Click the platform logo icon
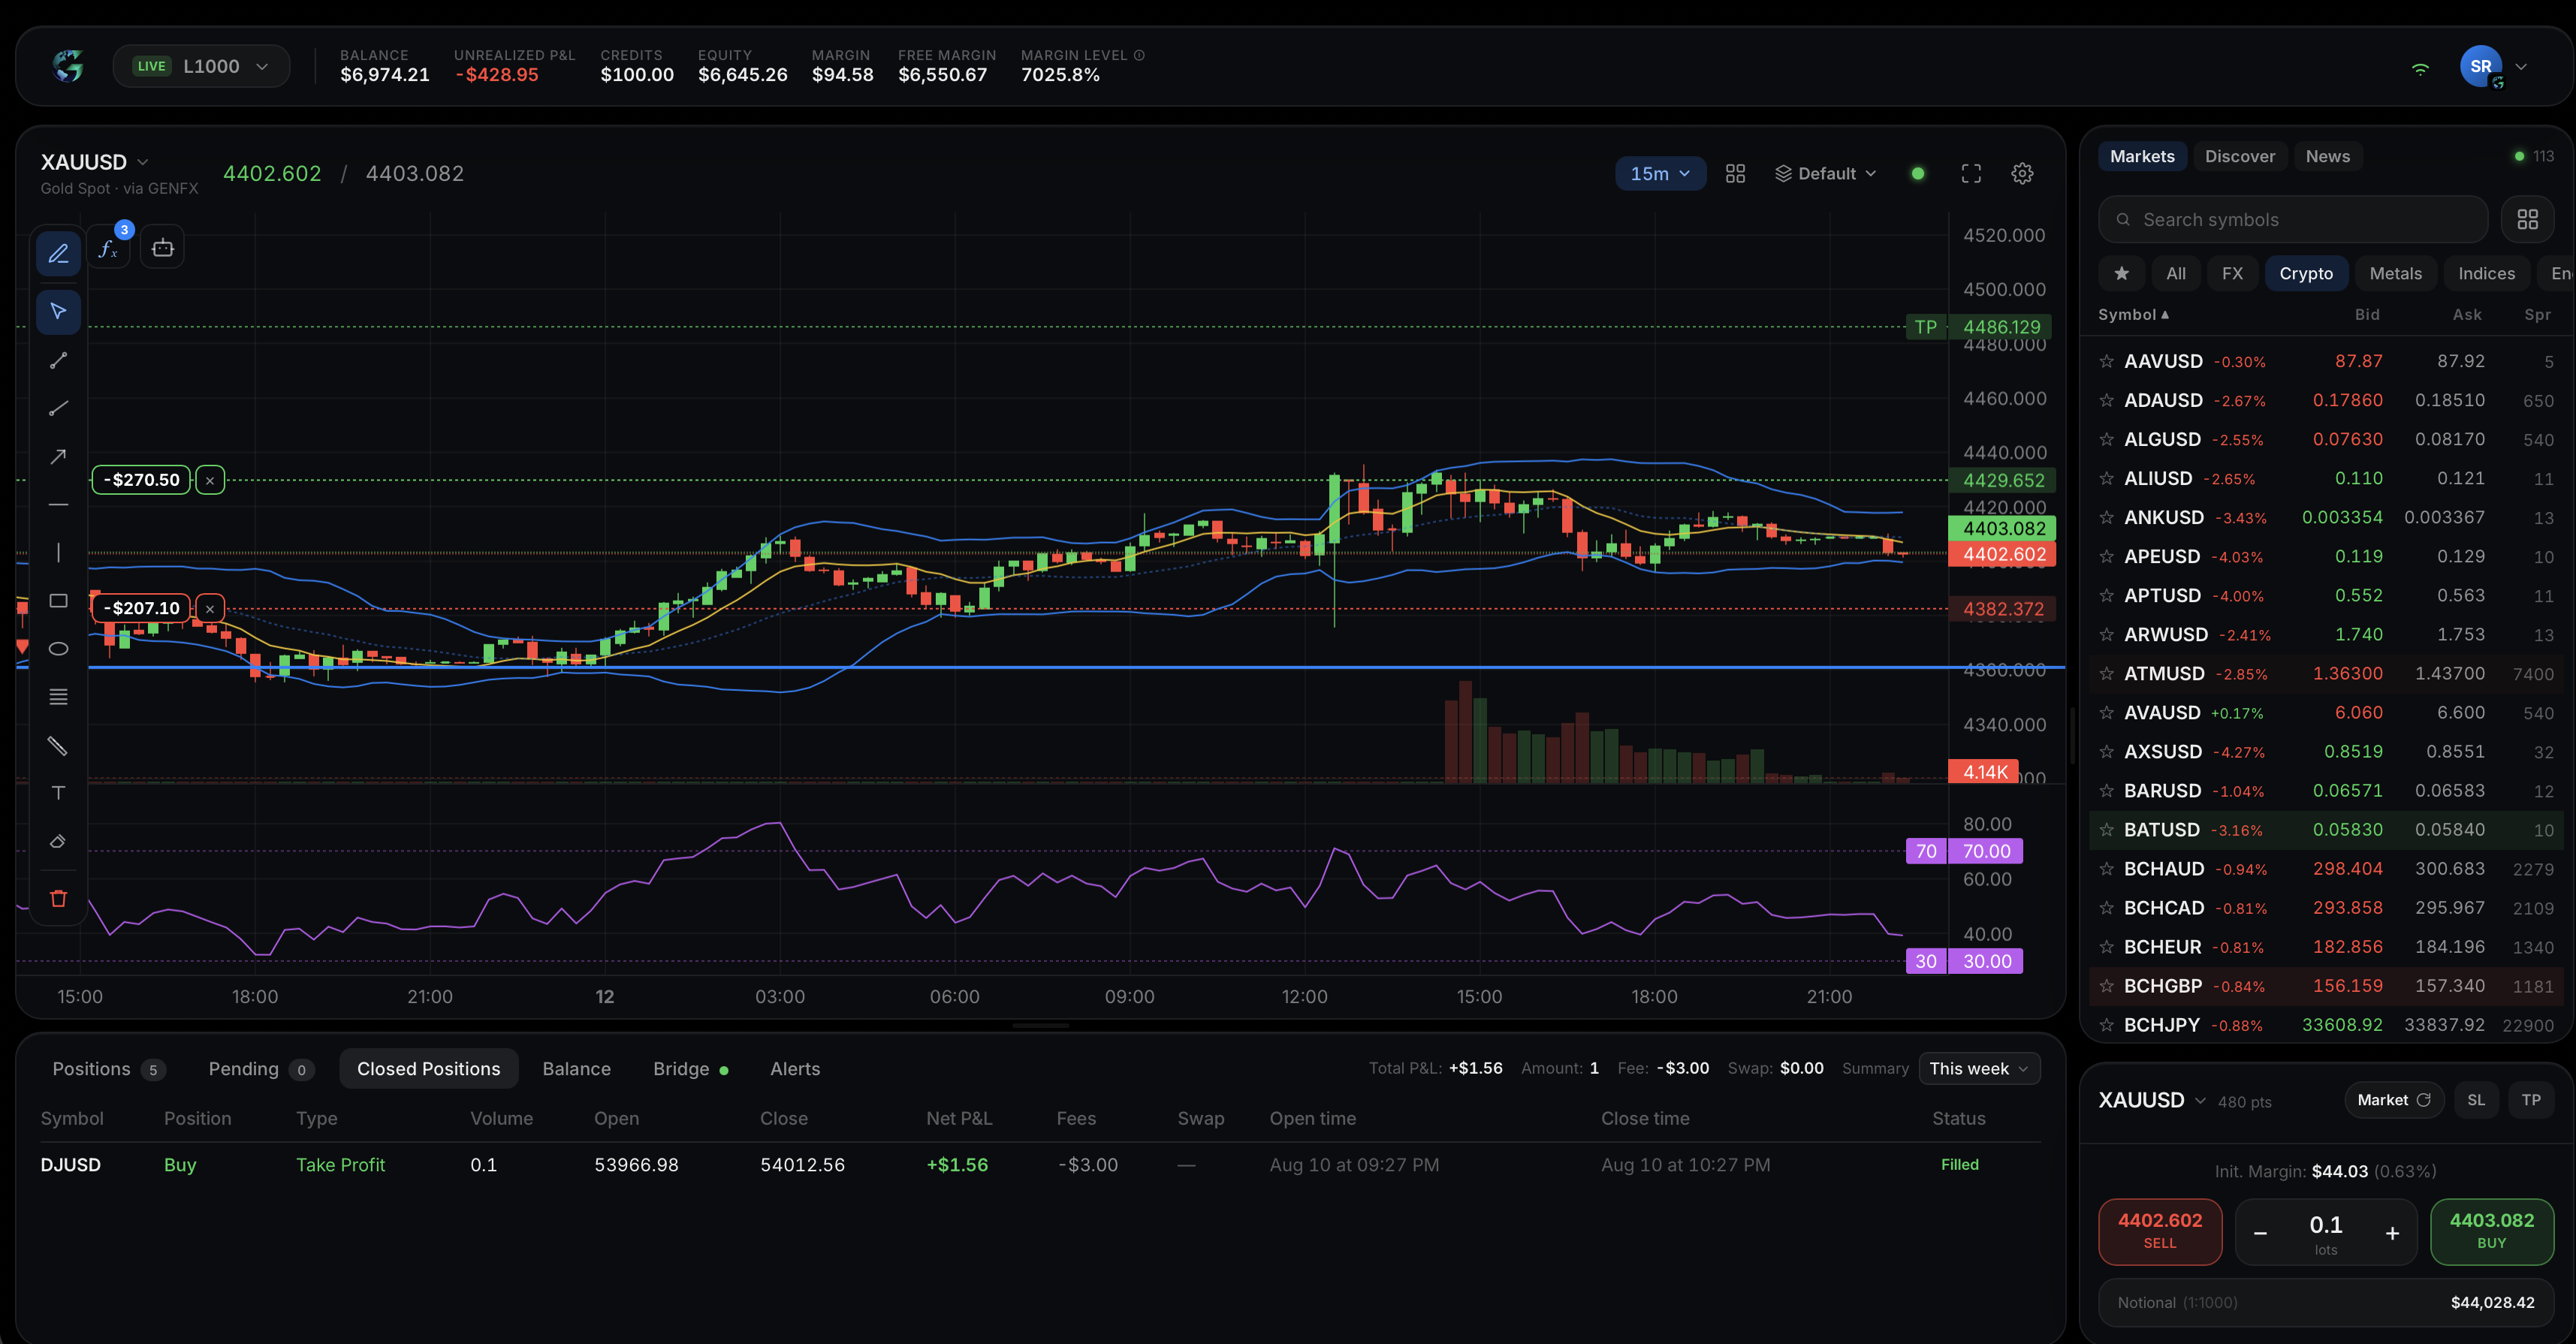 (68, 66)
